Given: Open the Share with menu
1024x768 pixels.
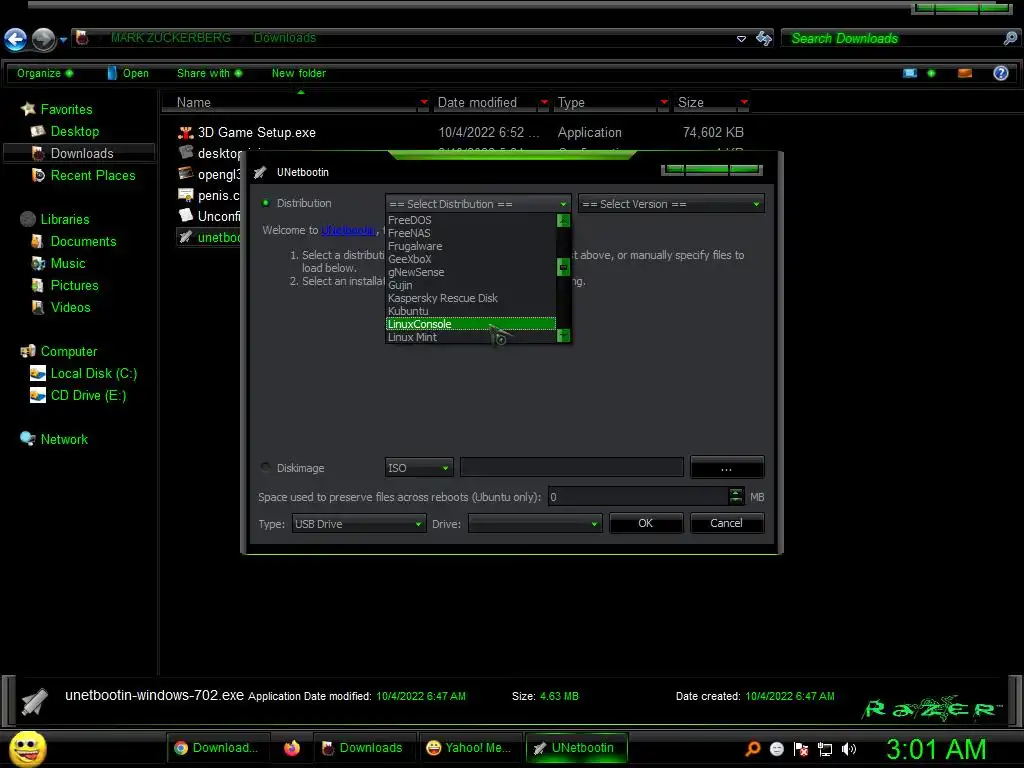Looking at the screenshot, I should [x=210, y=73].
